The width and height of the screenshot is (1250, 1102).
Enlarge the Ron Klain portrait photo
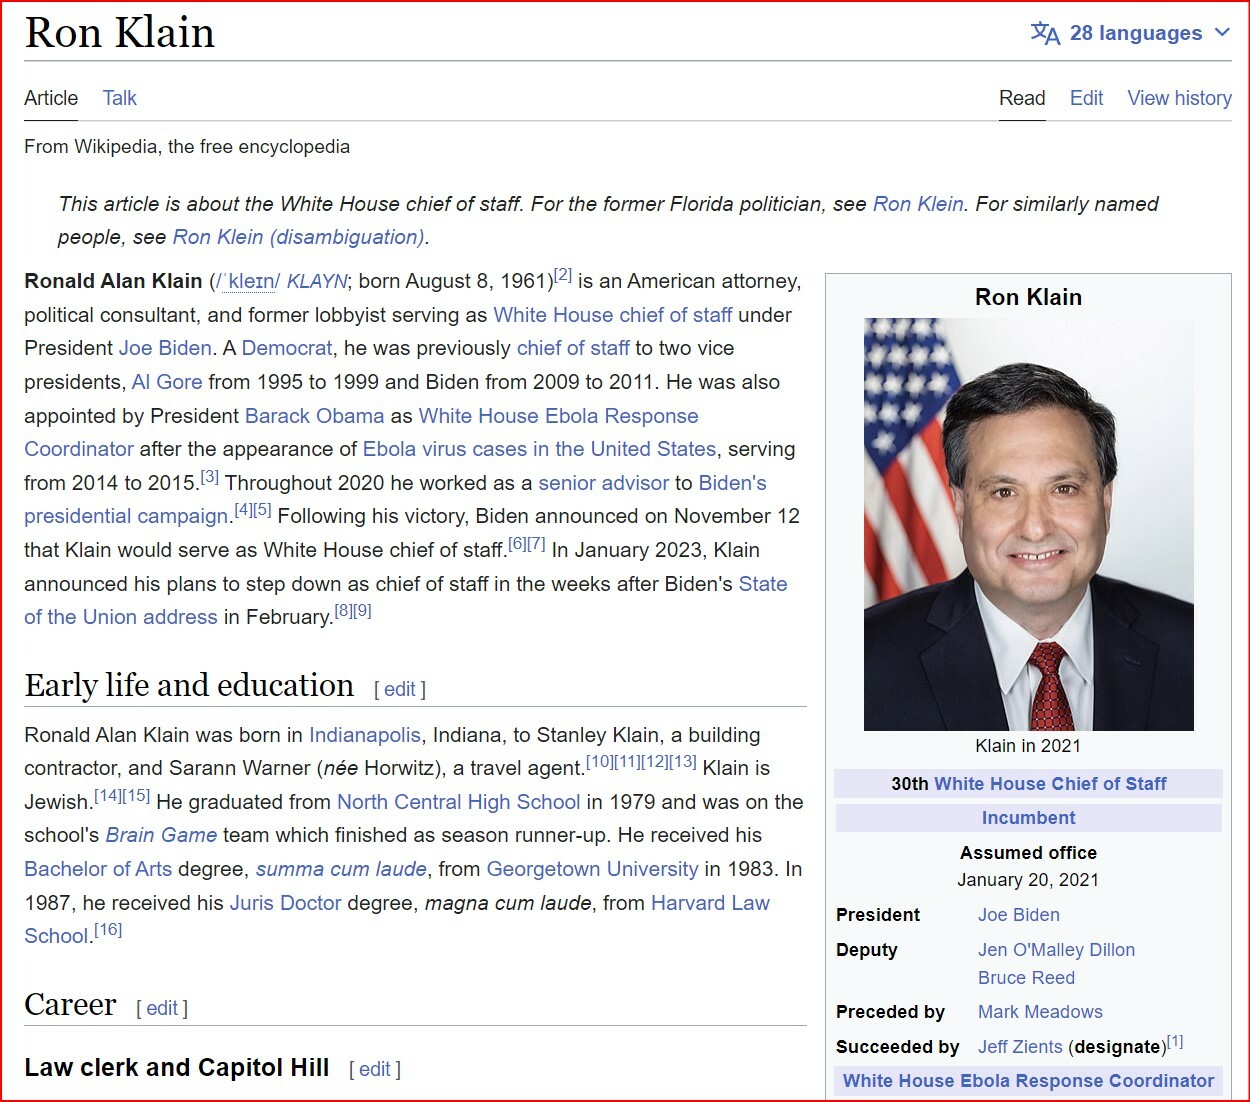[1028, 524]
